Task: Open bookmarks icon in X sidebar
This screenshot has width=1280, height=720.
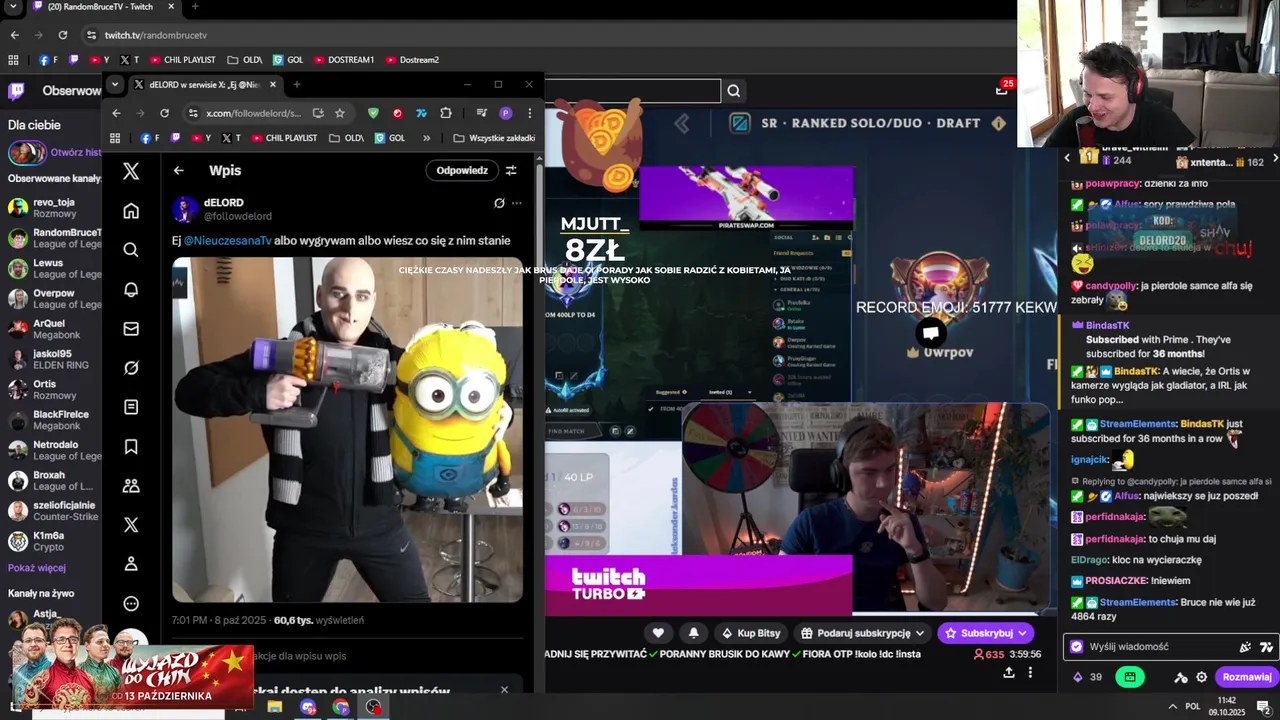Action: 131,446
